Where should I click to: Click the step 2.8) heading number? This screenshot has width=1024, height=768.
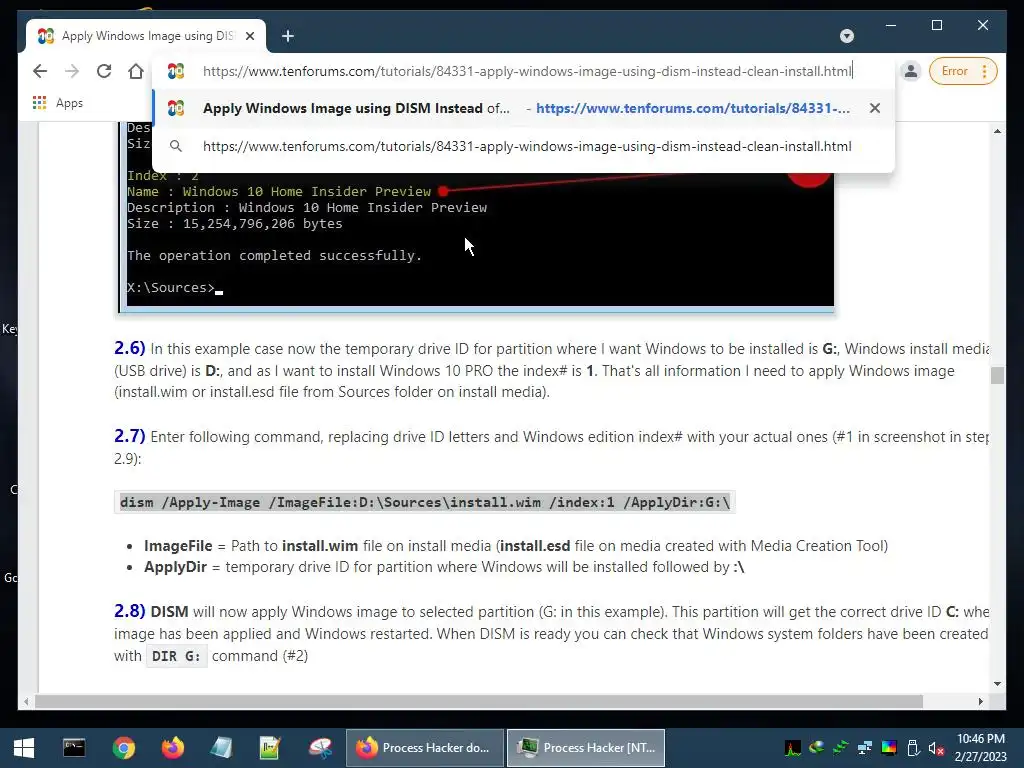129,611
